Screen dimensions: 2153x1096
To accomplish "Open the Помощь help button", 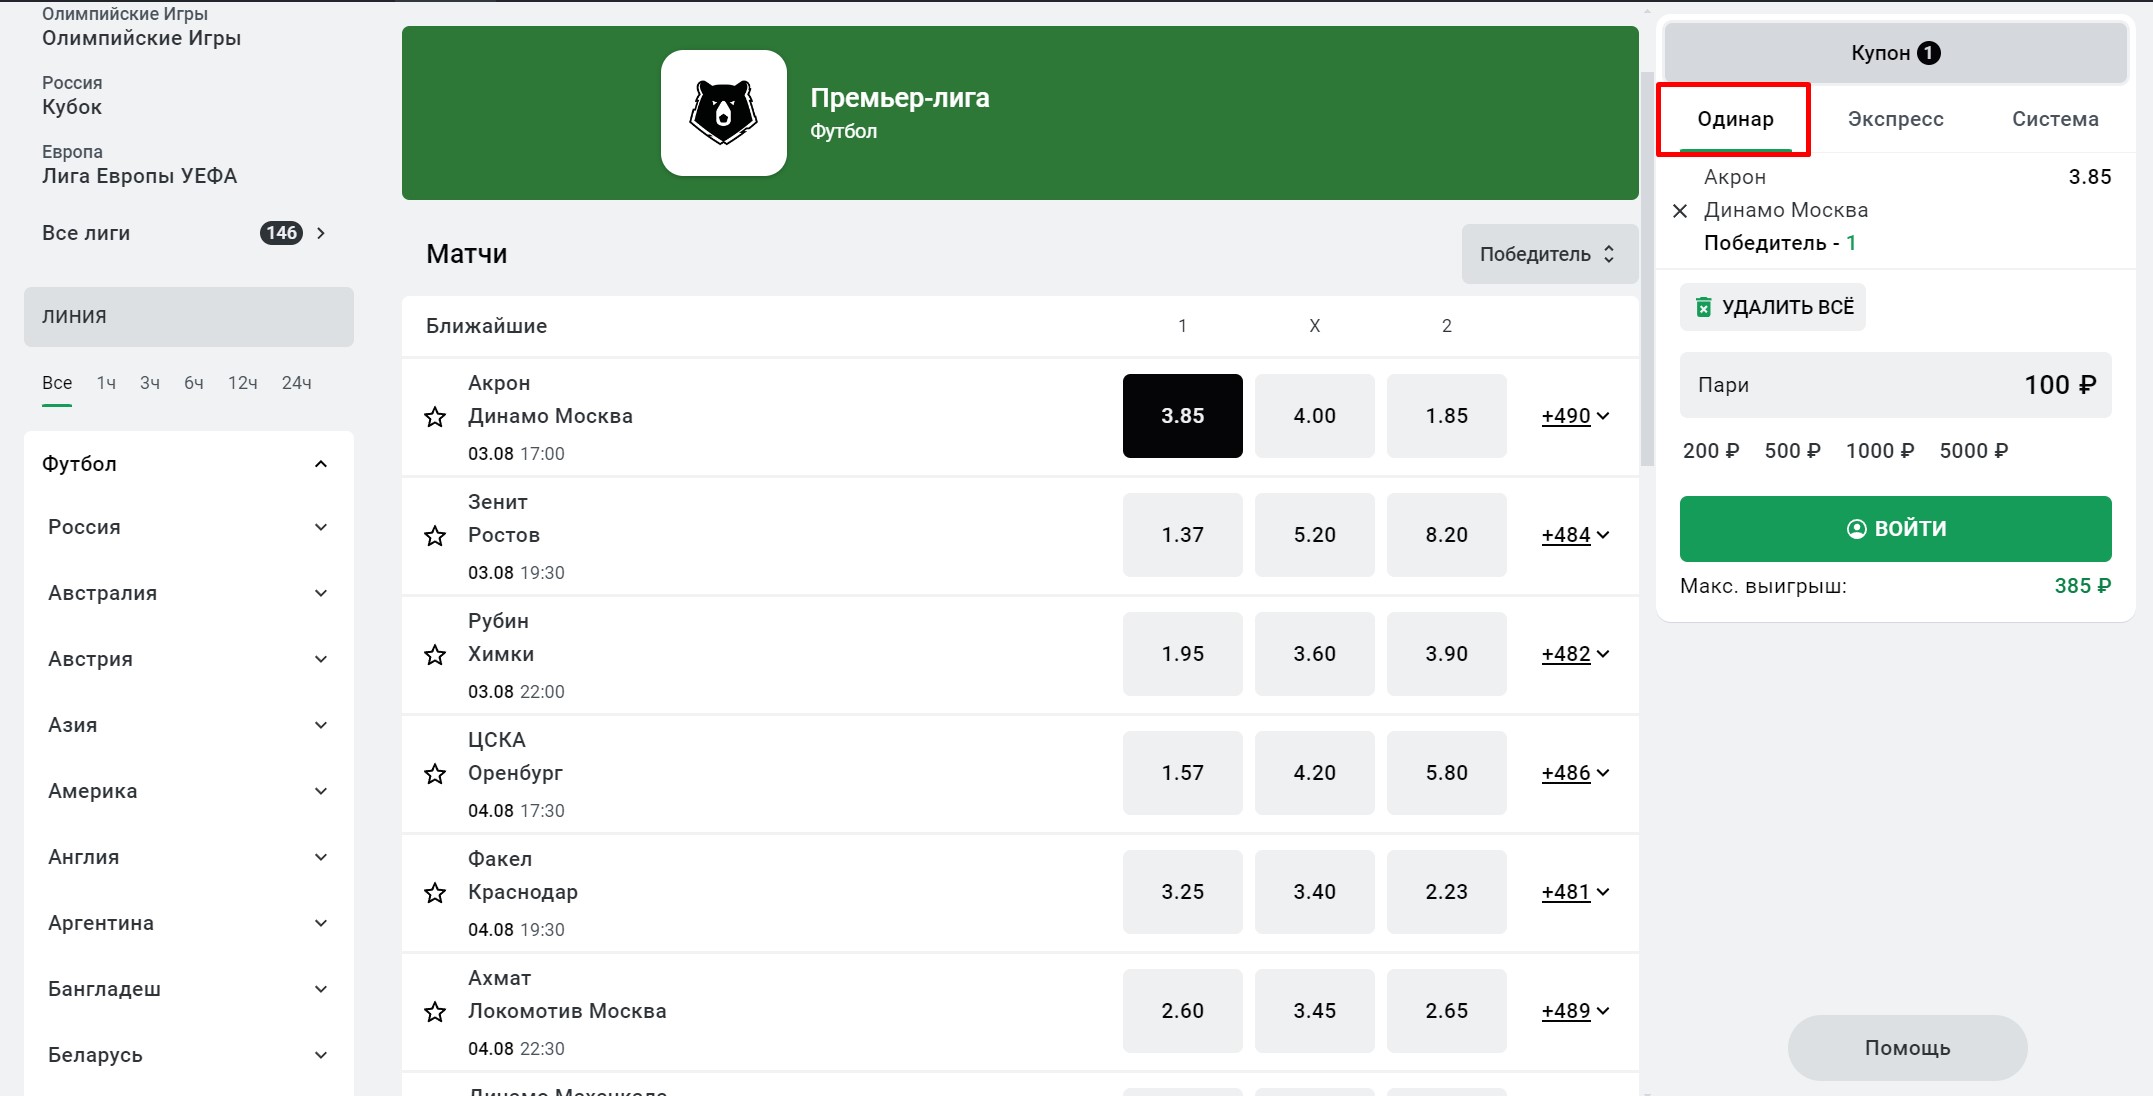I will [x=1907, y=1048].
